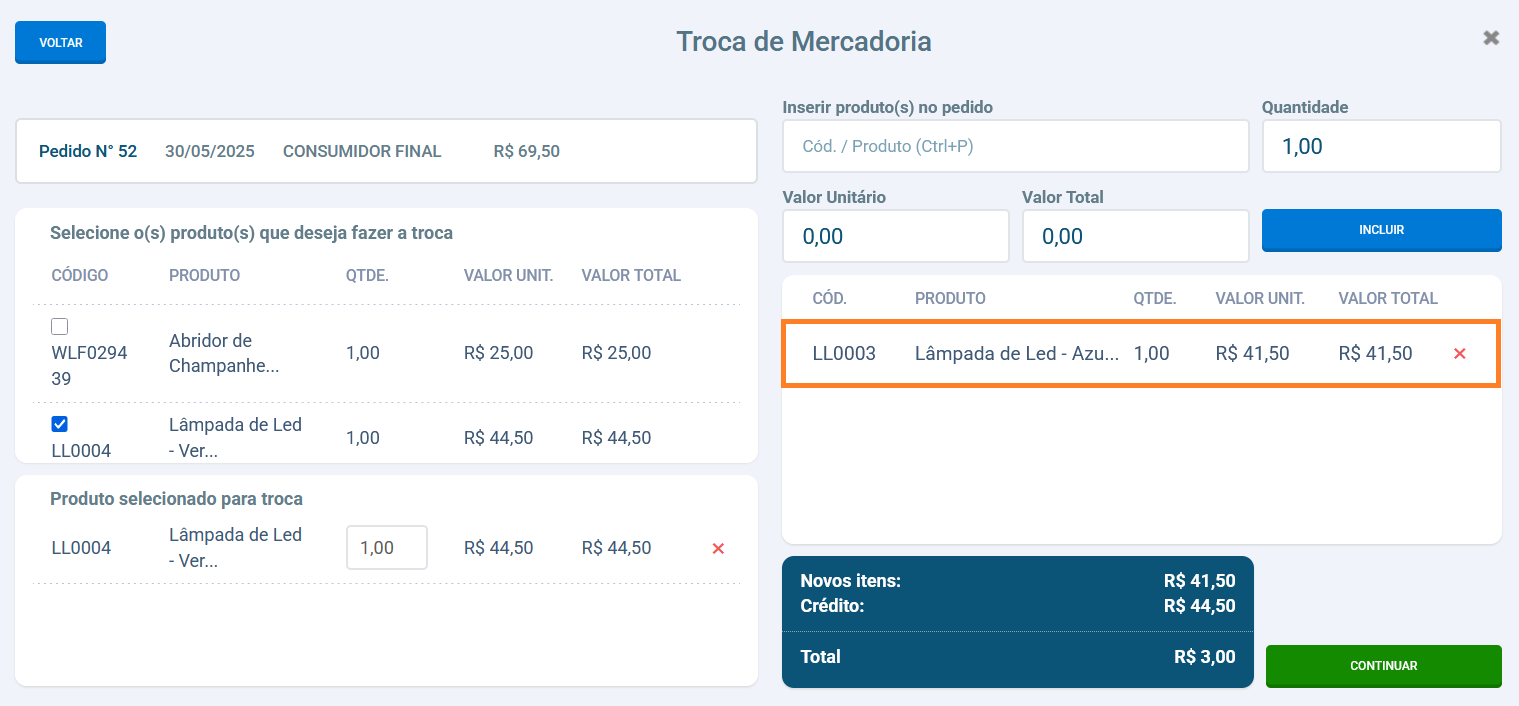Click the Total R$ 3,00 summary
Image resolution: width=1519 pixels, height=706 pixels.
pyautogui.click(x=1017, y=657)
